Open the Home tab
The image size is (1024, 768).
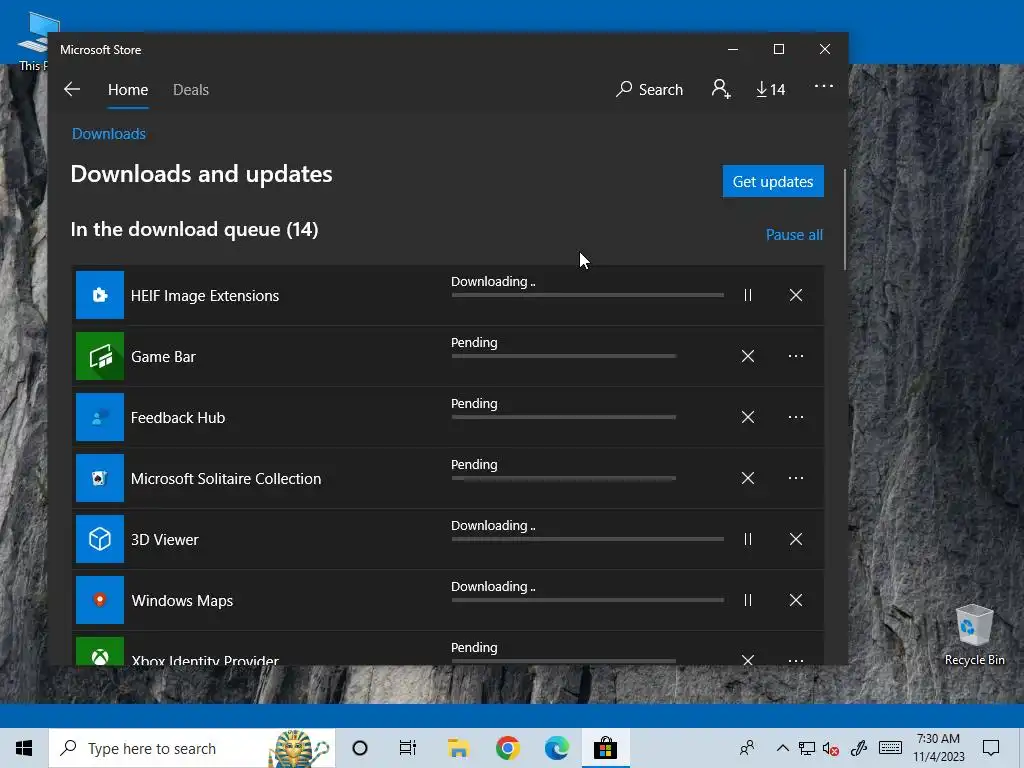coord(128,89)
